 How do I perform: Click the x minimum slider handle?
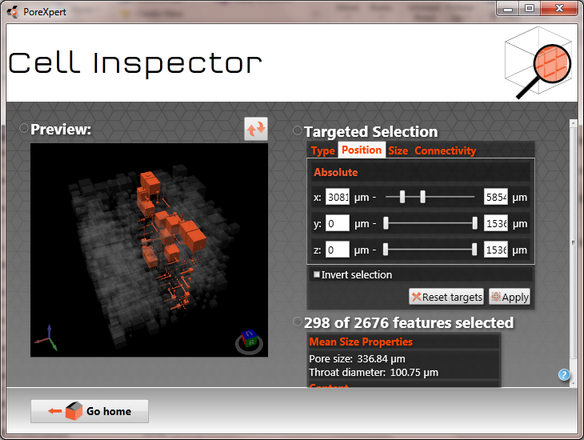tap(402, 197)
